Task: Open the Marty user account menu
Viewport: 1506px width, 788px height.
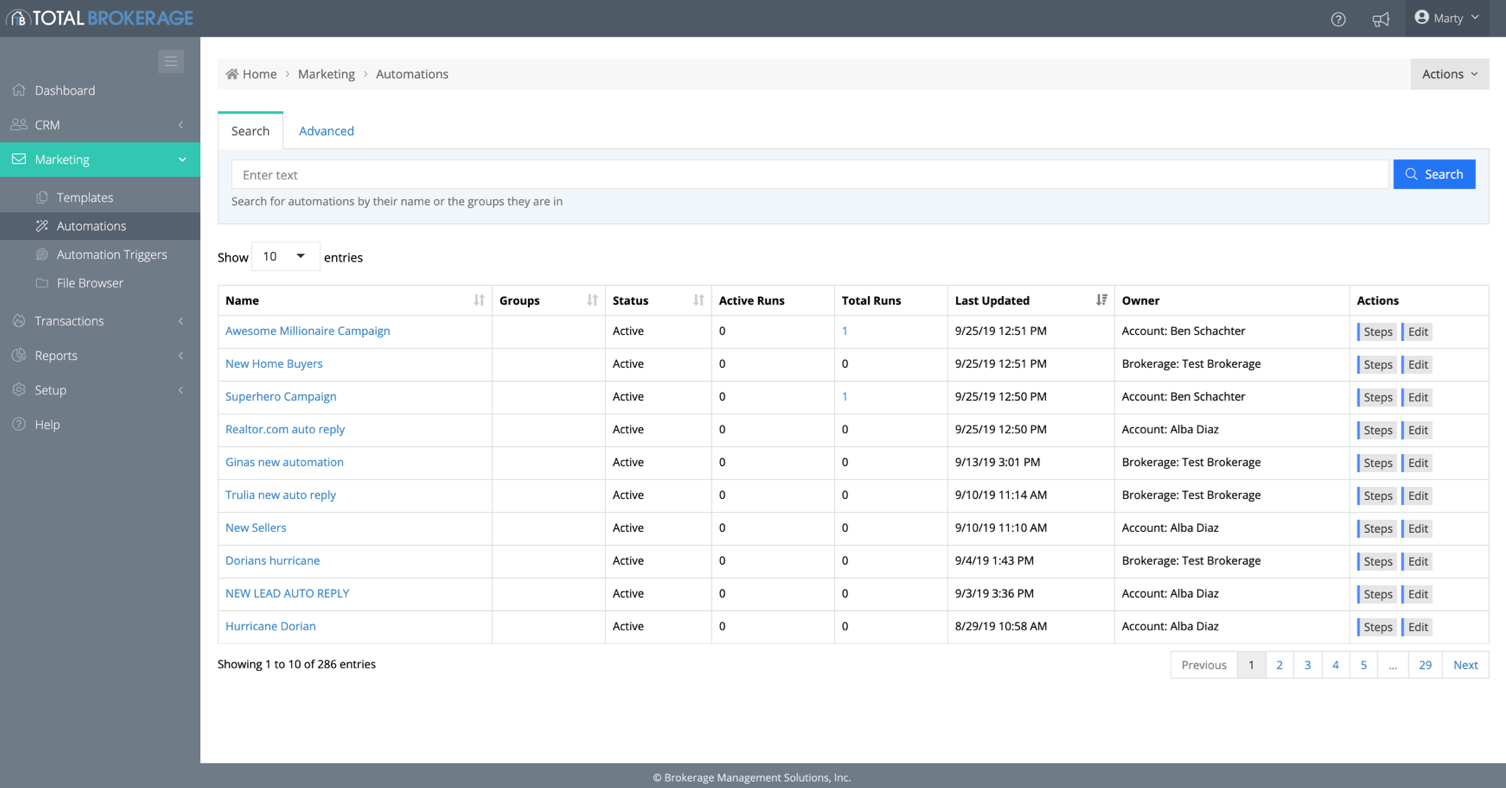Action: [x=1447, y=18]
